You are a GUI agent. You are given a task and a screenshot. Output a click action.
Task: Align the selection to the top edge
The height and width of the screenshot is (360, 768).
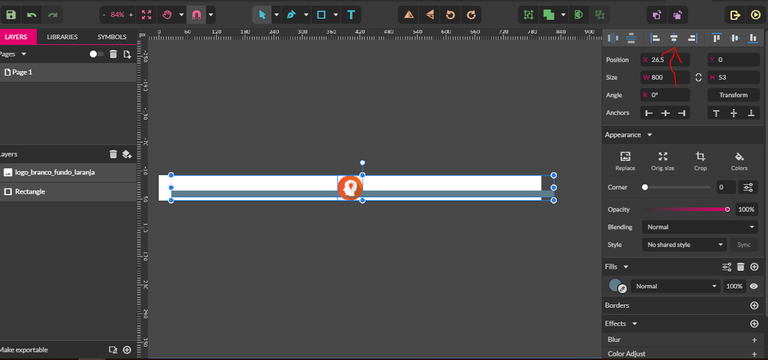pos(717,38)
